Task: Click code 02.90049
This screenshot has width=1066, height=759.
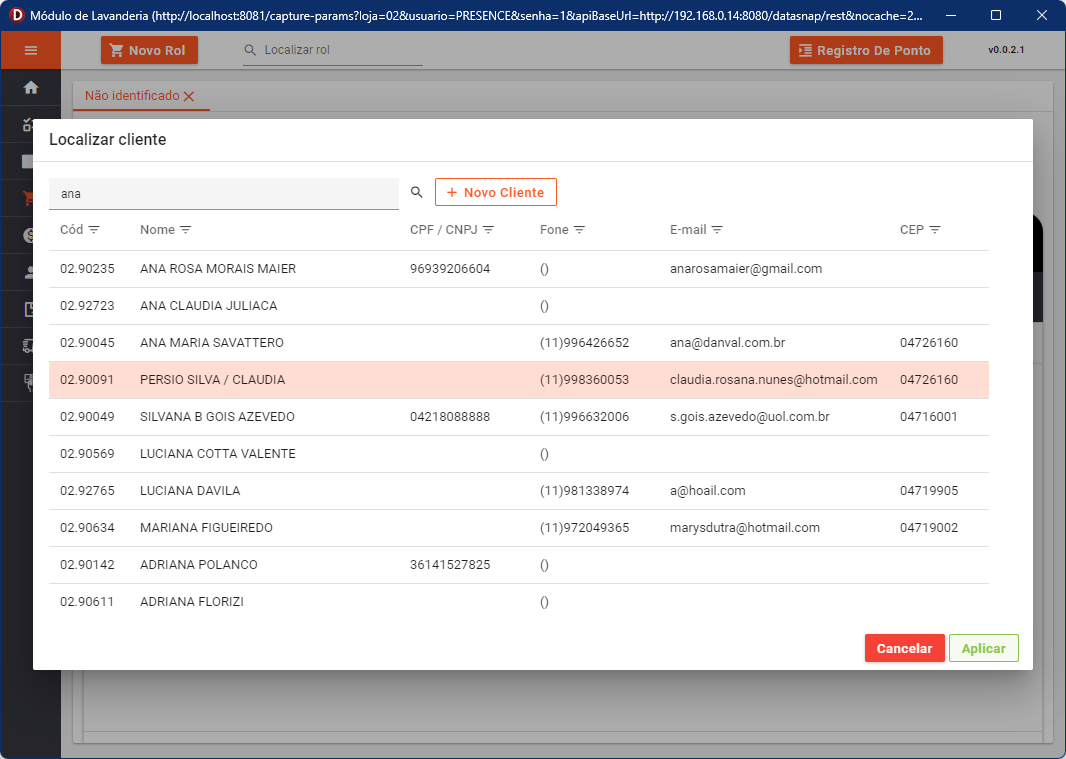Action: (87, 417)
